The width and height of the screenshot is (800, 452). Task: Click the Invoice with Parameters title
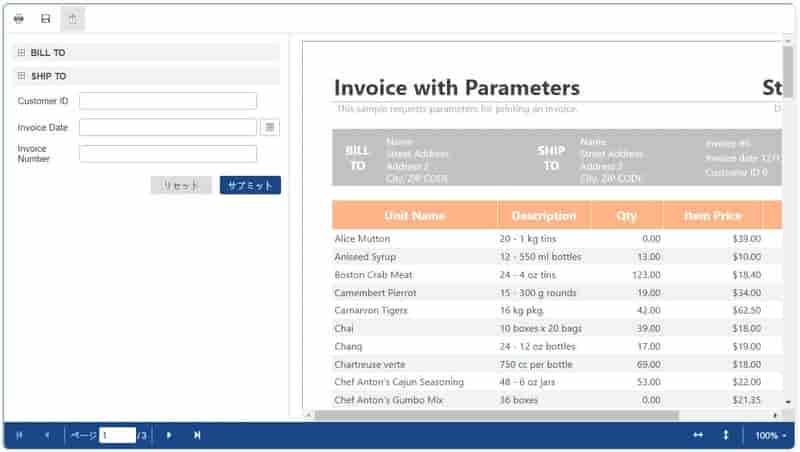point(457,88)
